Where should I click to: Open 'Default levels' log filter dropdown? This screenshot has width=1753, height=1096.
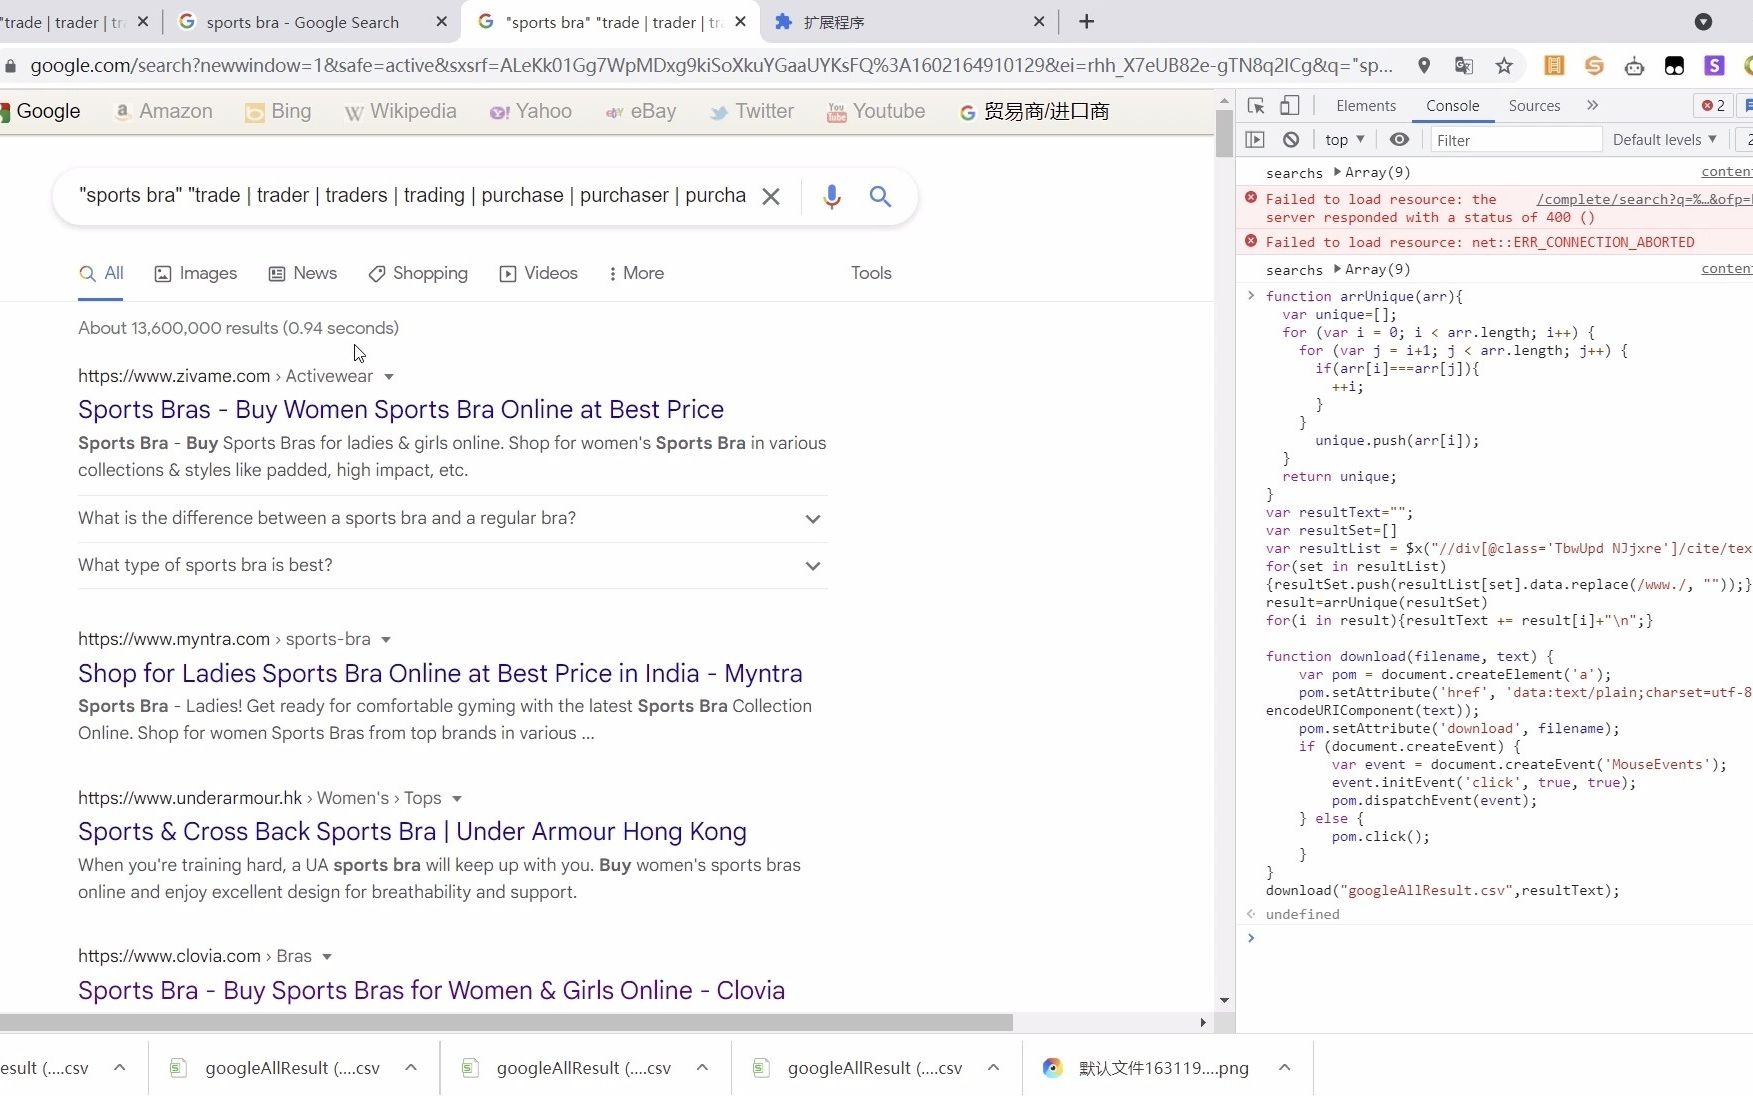click(x=1664, y=140)
